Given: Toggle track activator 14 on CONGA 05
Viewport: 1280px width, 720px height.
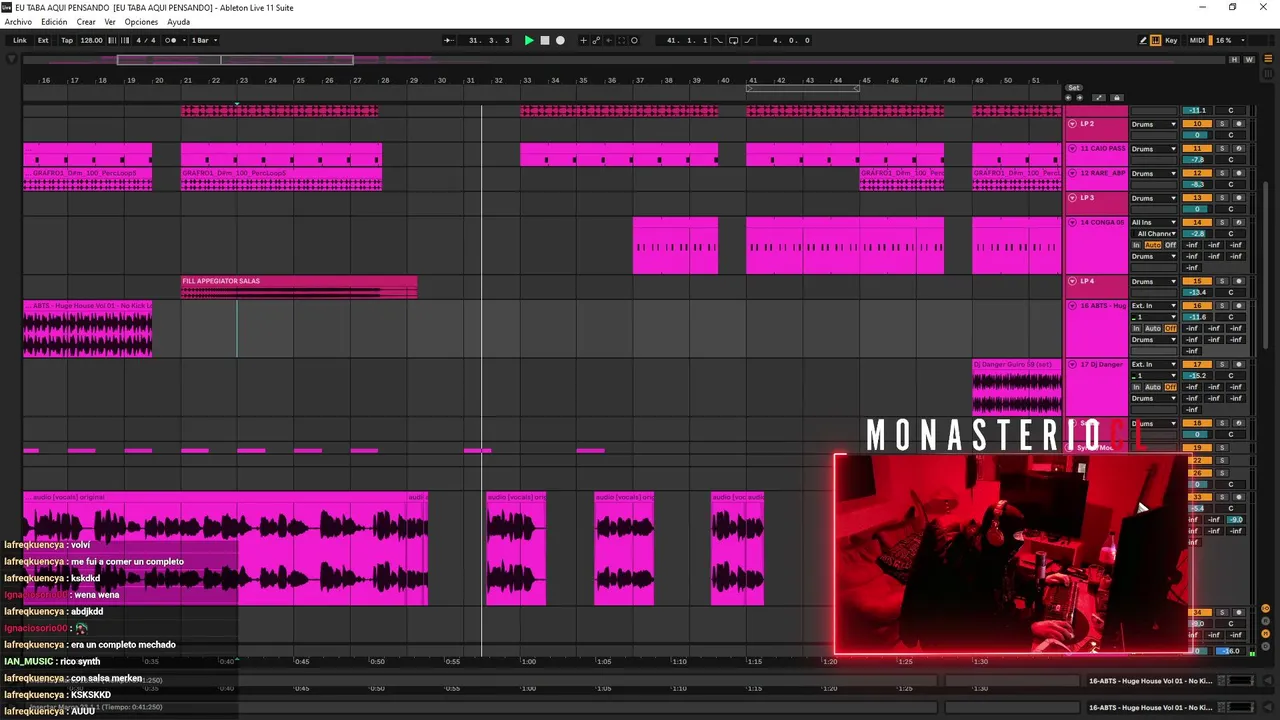Looking at the screenshot, I should [x=1197, y=223].
